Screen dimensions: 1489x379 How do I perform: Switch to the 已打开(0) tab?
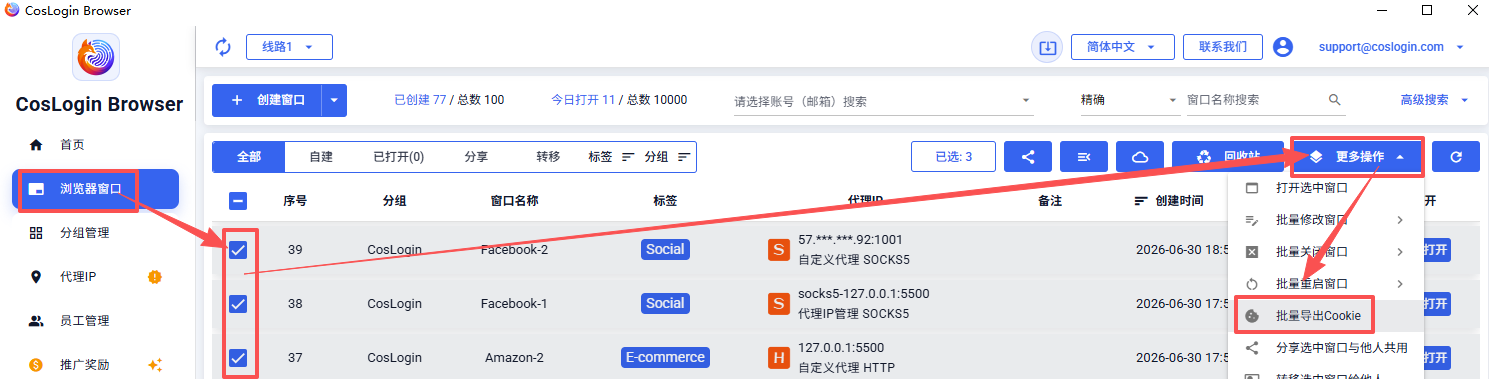pos(398,157)
